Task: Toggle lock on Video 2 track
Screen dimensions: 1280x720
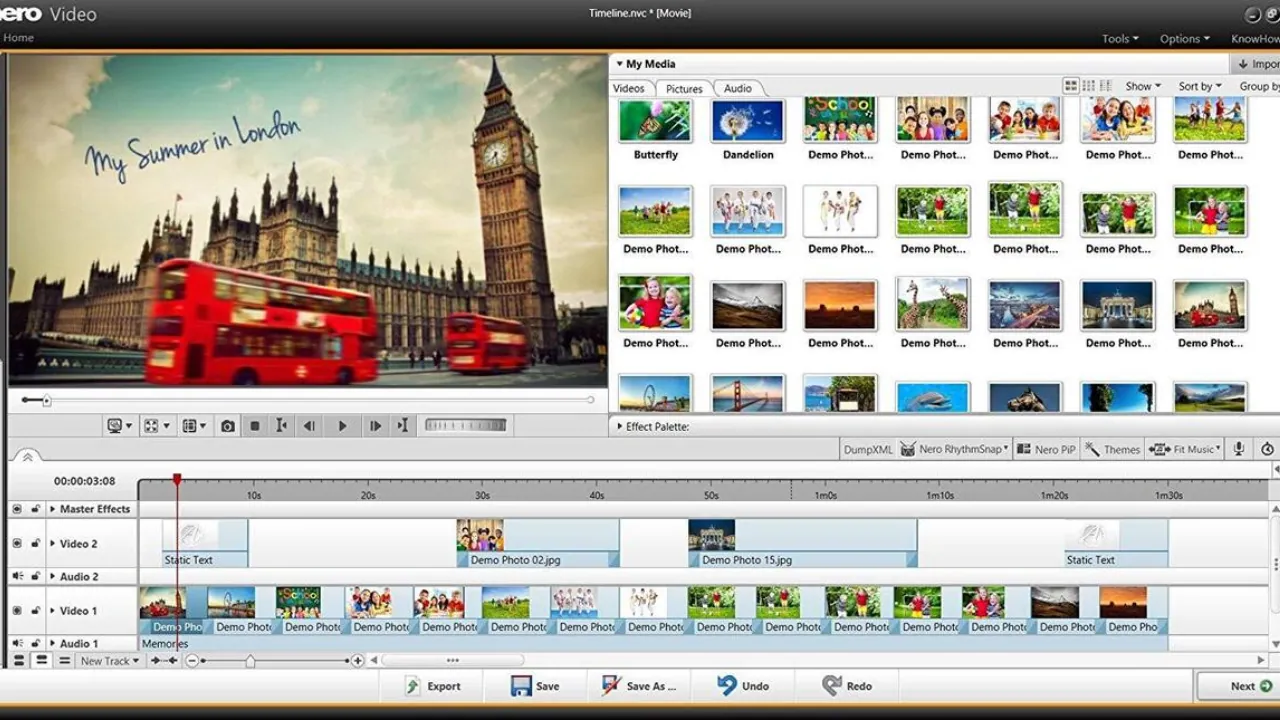Action: (x=36, y=544)
